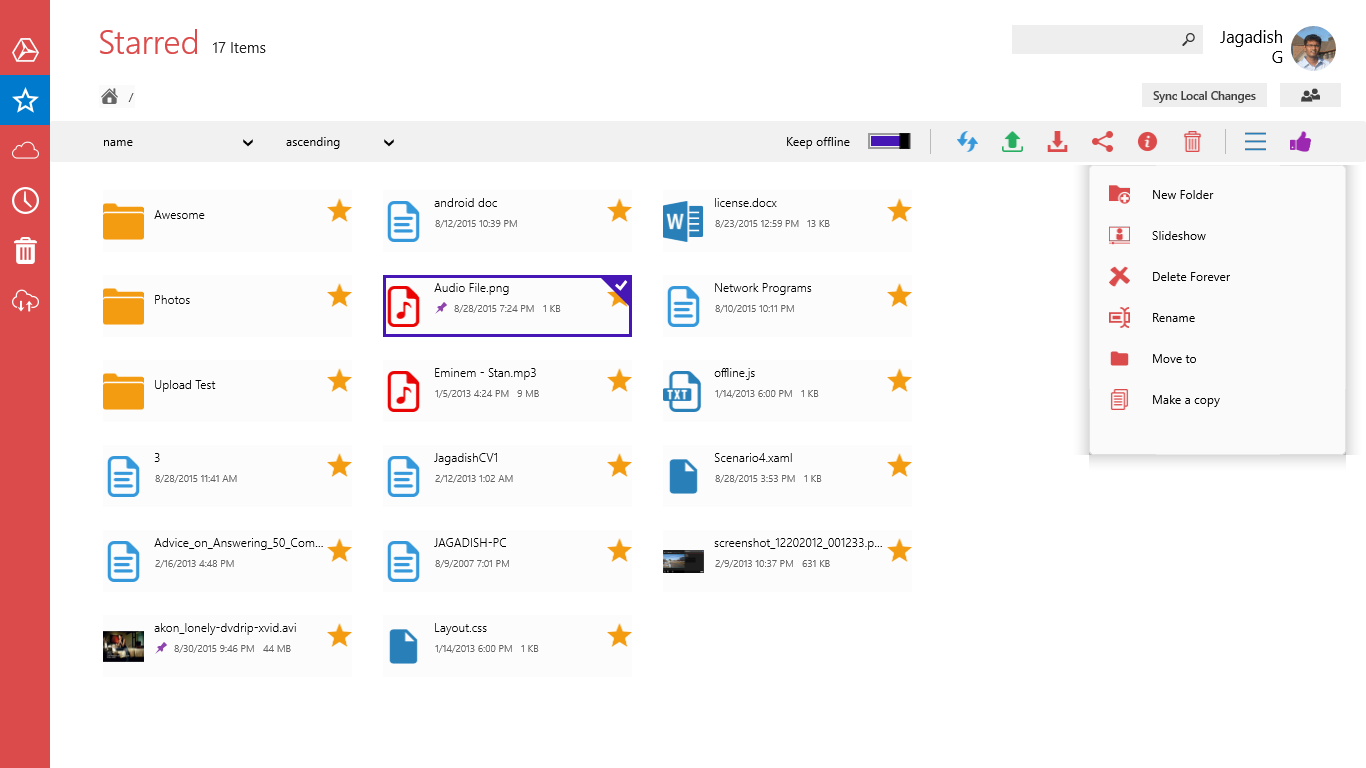Screen dimensions: 1366x768
Task: Click the people sharing button below profile
Action: [1310, 96]
